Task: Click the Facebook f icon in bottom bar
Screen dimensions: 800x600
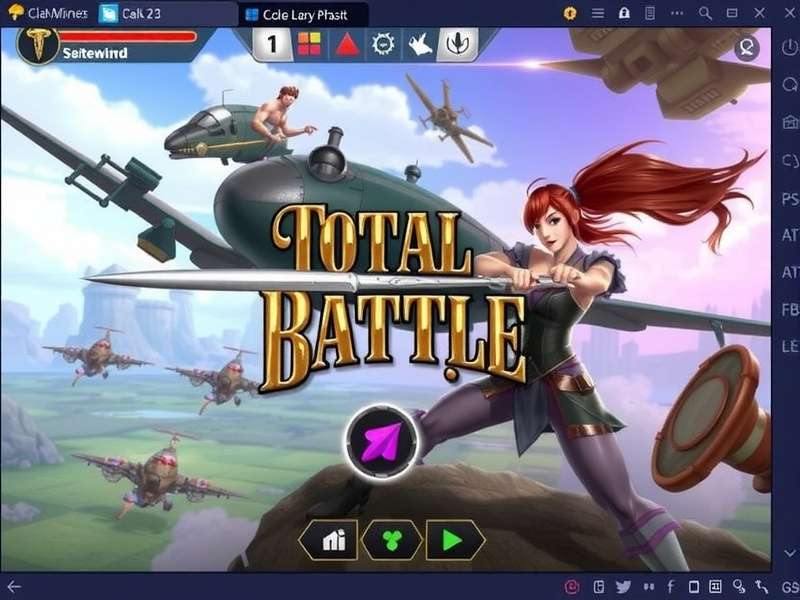Action: tap(670, 587)
